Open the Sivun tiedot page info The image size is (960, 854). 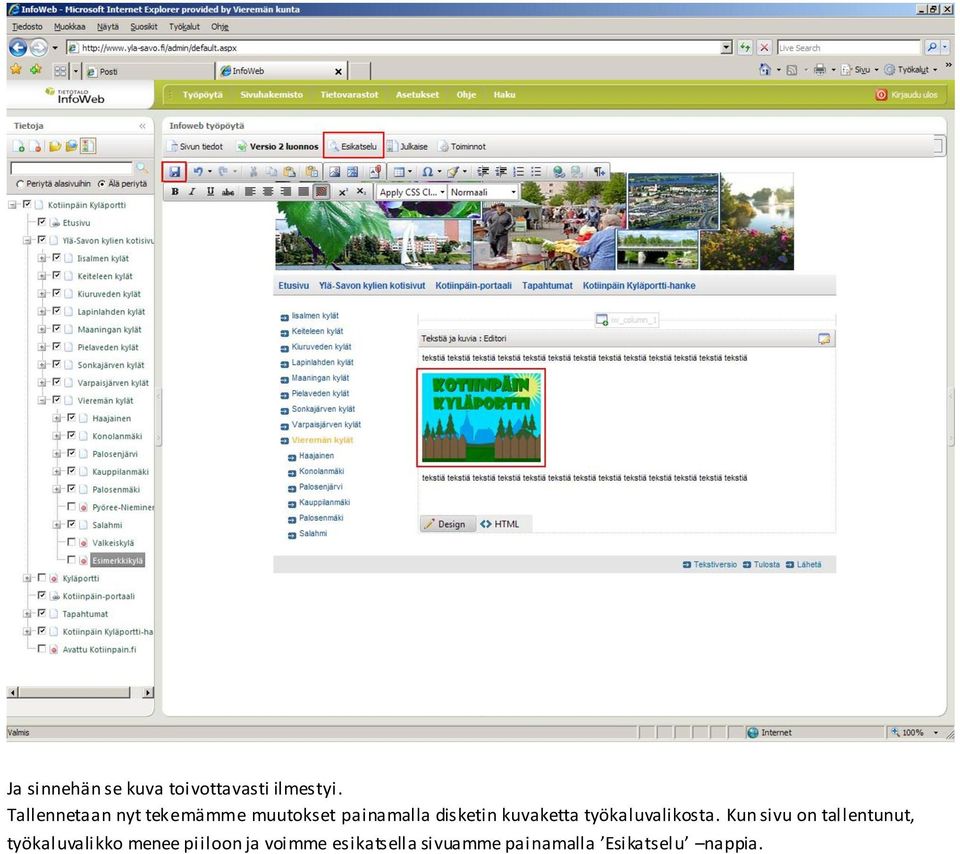click(x=197, y=146)
